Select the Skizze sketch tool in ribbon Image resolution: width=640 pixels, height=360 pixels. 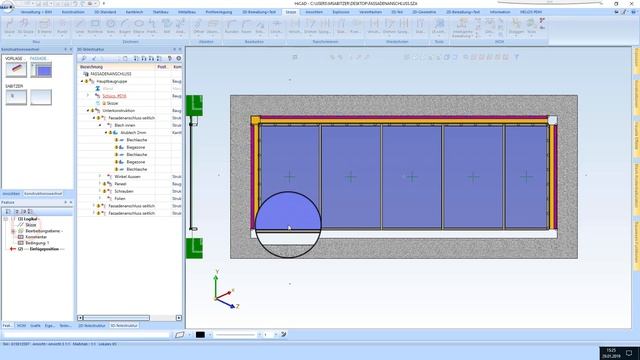(x=9, y=27)
